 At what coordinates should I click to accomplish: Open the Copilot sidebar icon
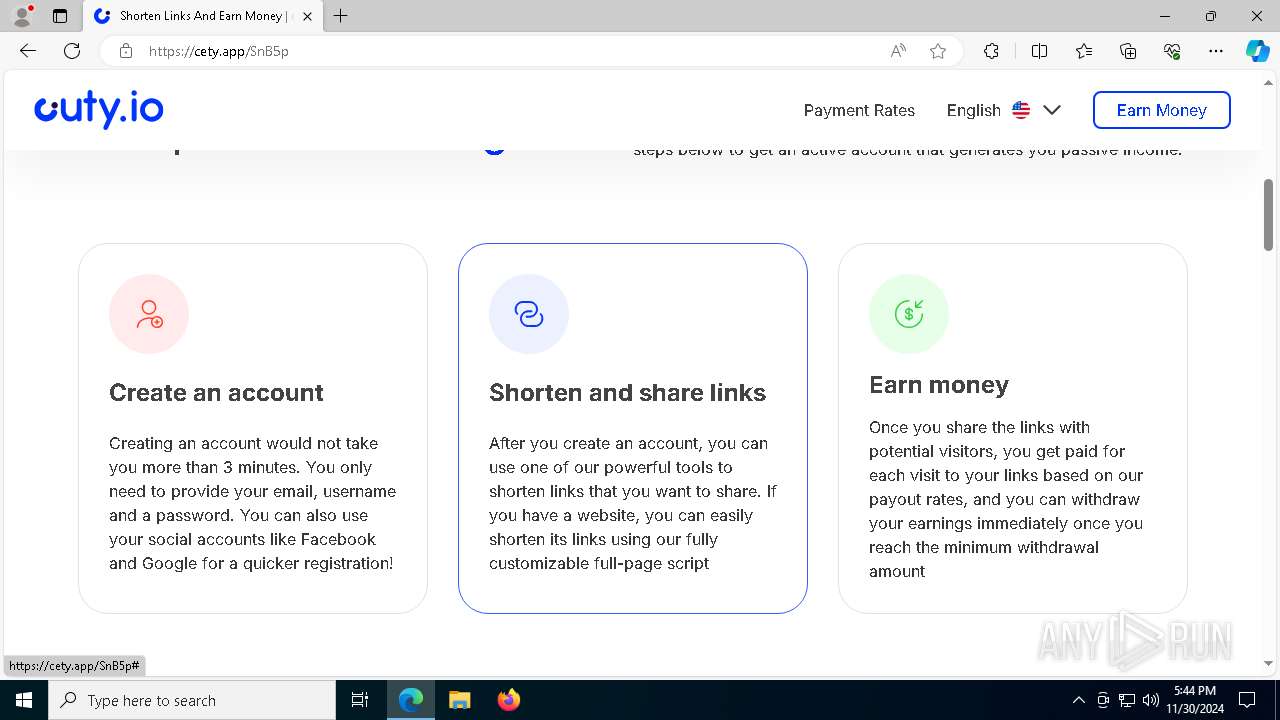pos(1257,51)
